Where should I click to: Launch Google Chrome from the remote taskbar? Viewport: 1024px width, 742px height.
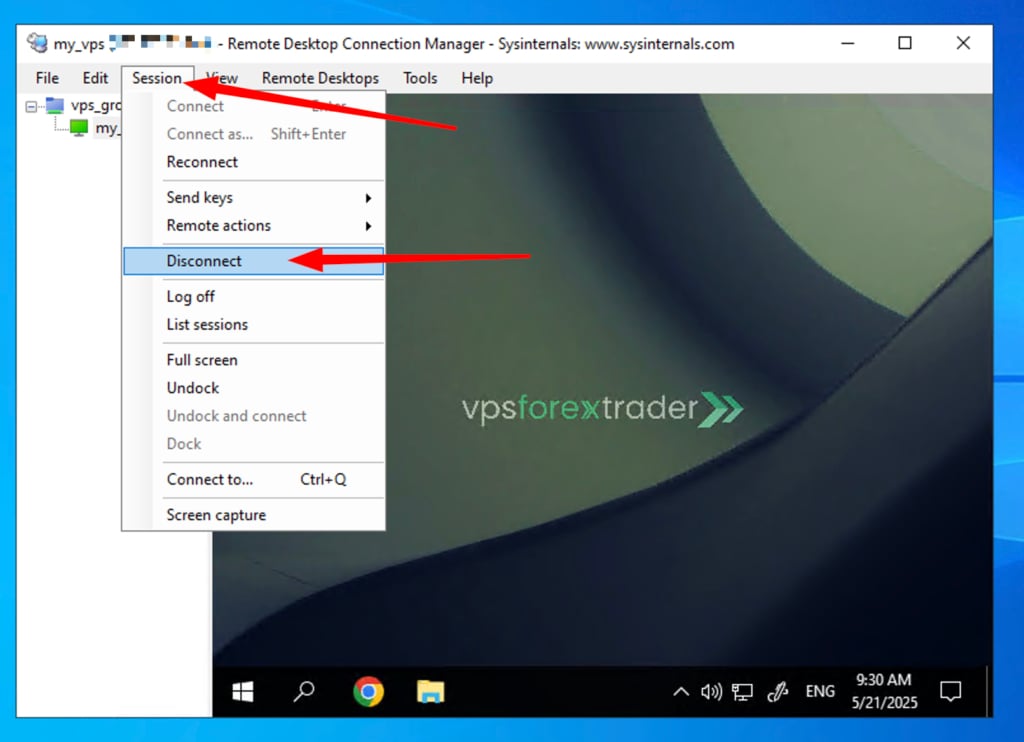(x=368, y=692)
